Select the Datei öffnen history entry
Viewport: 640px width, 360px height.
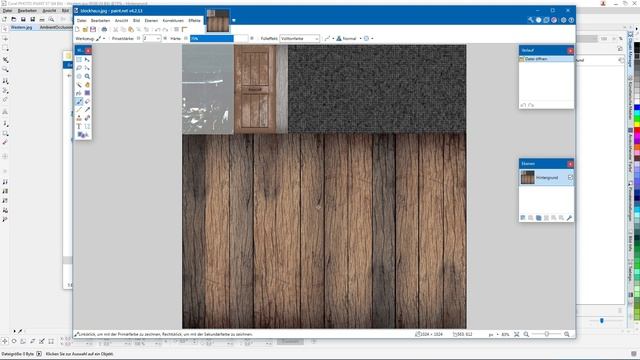click(x=546, y=59)
